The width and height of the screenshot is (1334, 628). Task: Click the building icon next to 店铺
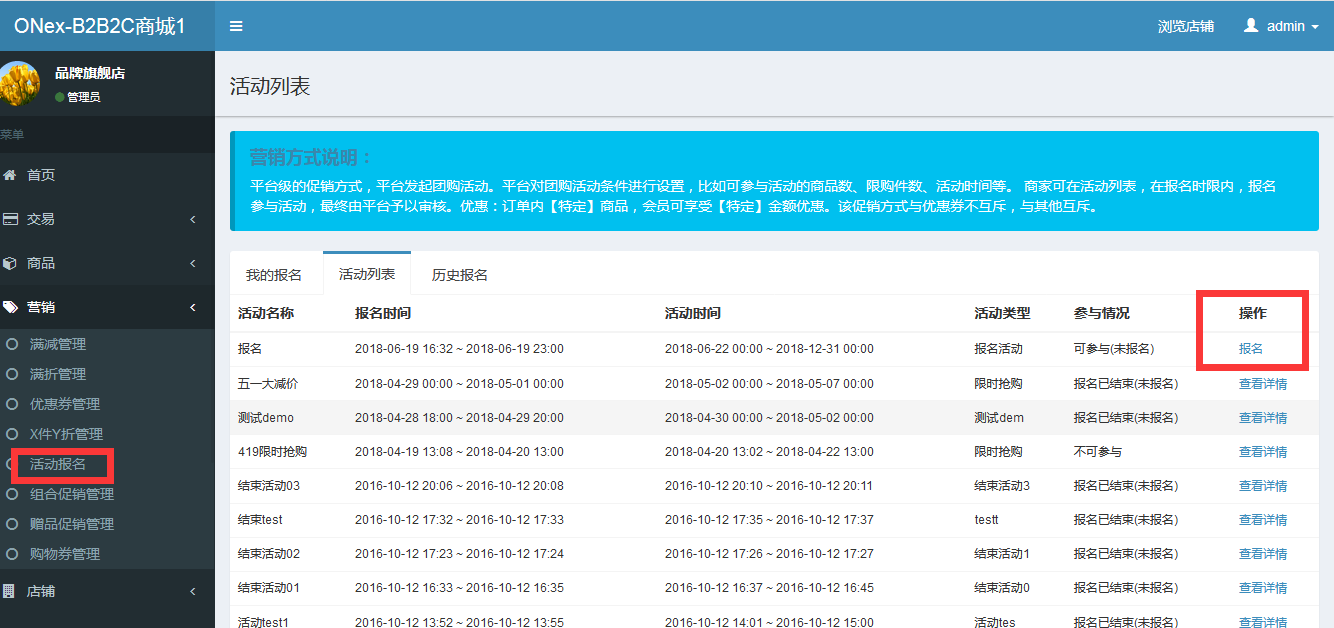coord(10,591)
